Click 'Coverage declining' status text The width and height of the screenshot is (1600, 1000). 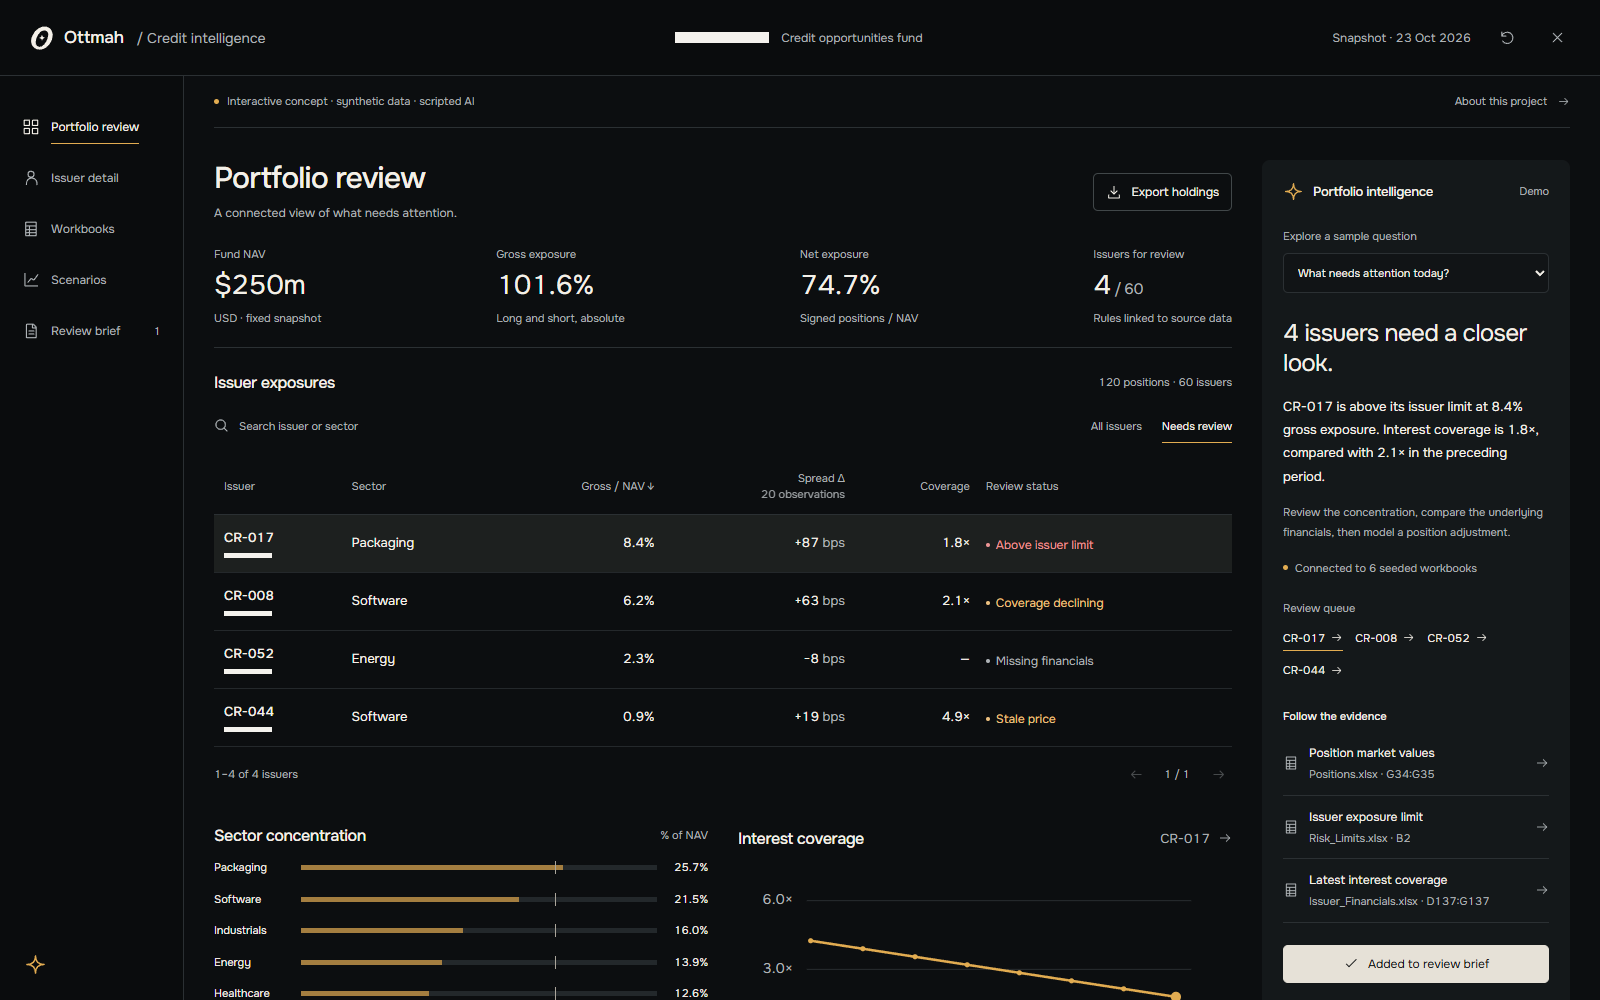coord(1049,603)
